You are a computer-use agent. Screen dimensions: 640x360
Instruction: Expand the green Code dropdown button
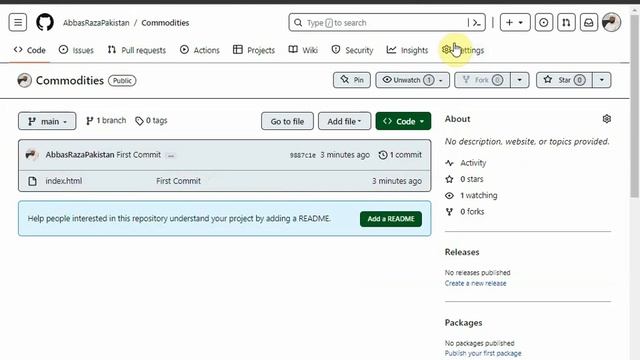pos(403,121)
